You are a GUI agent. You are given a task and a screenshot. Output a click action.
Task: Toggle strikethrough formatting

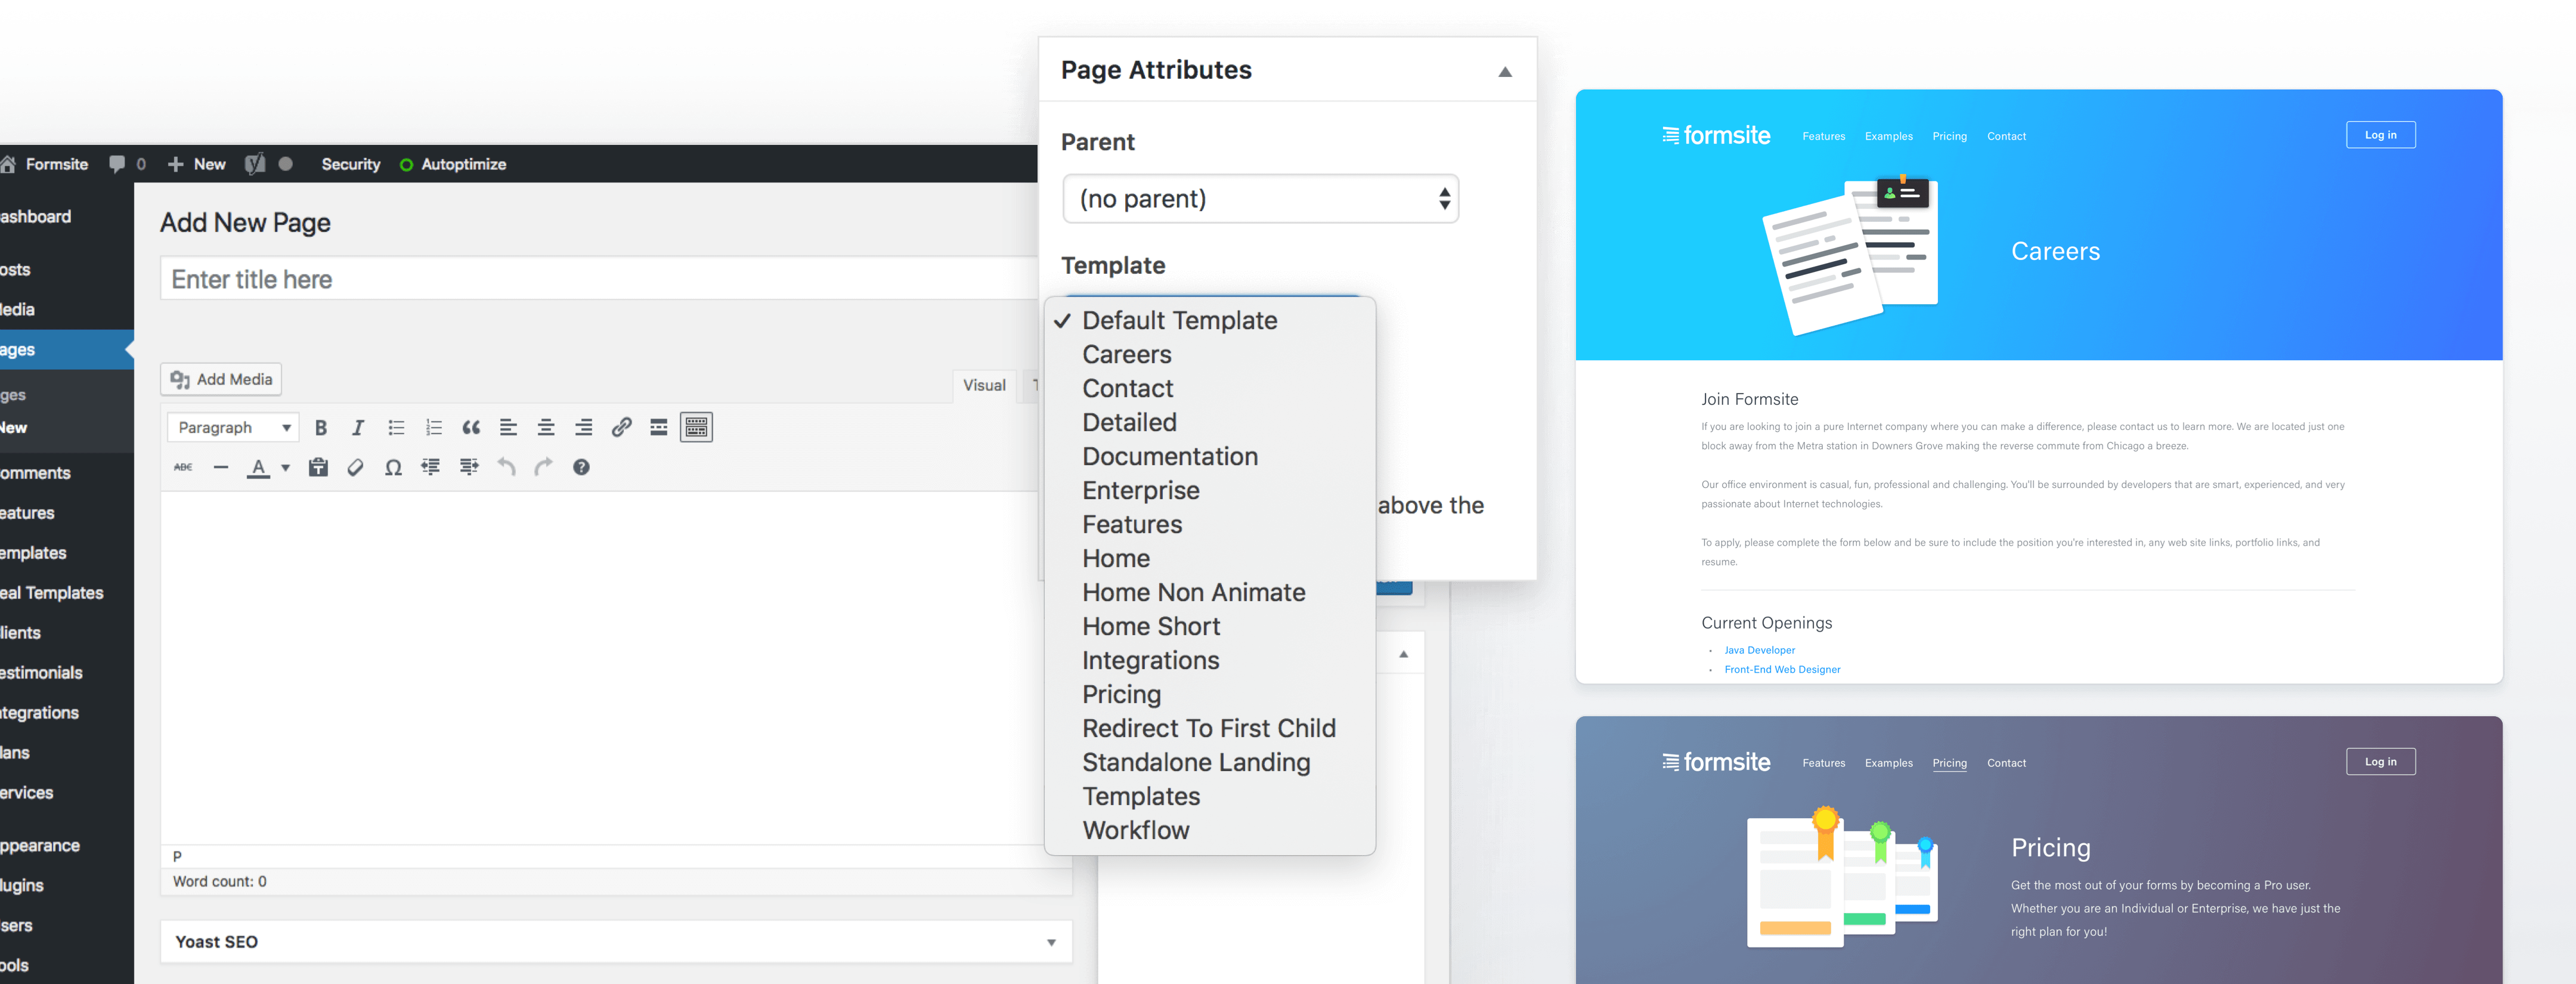(x=183, y=468)
